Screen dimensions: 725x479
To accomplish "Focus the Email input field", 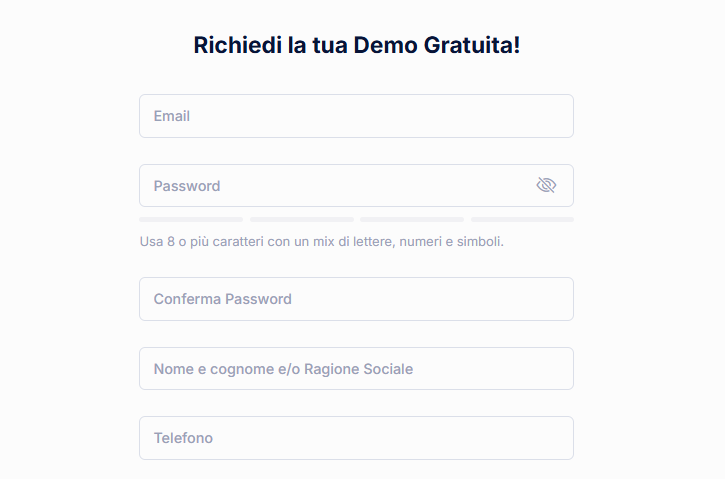I will click(x=355, y=116).
